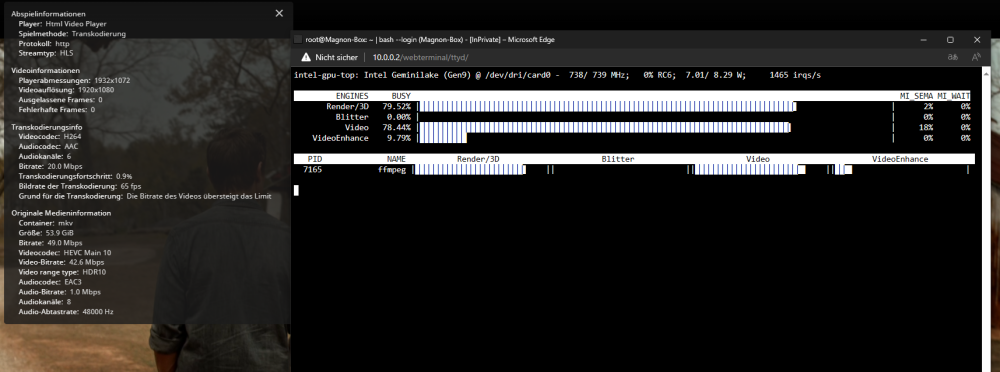Viewport: 1000px width, 372px height.
Task: Click 'Audio-Bitrate: 1.0 Mbps' row
Action: click(60, 292)
